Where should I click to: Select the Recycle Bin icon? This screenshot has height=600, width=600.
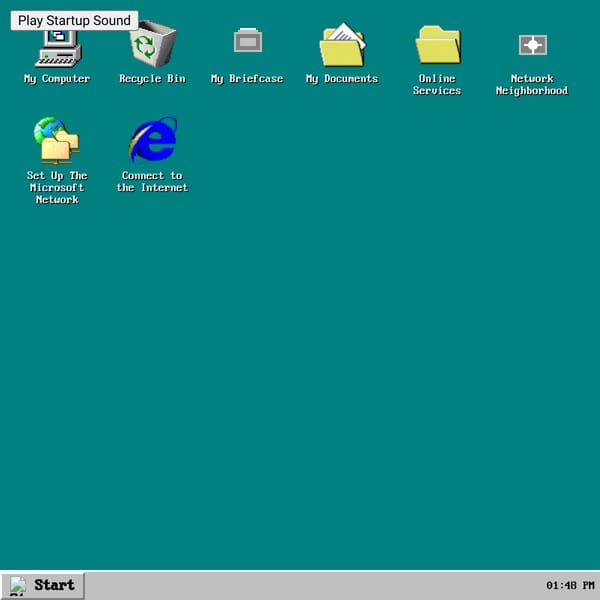click(153, 44)
